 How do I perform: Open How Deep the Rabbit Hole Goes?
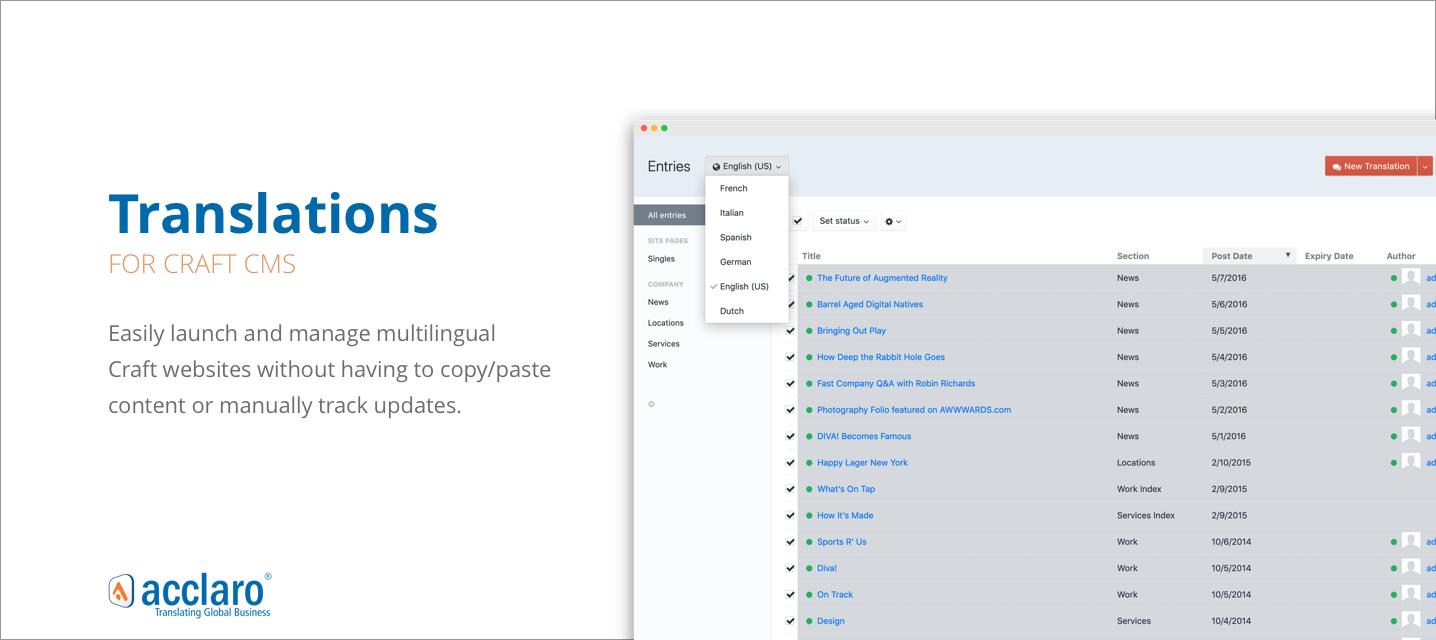point(881,357)
